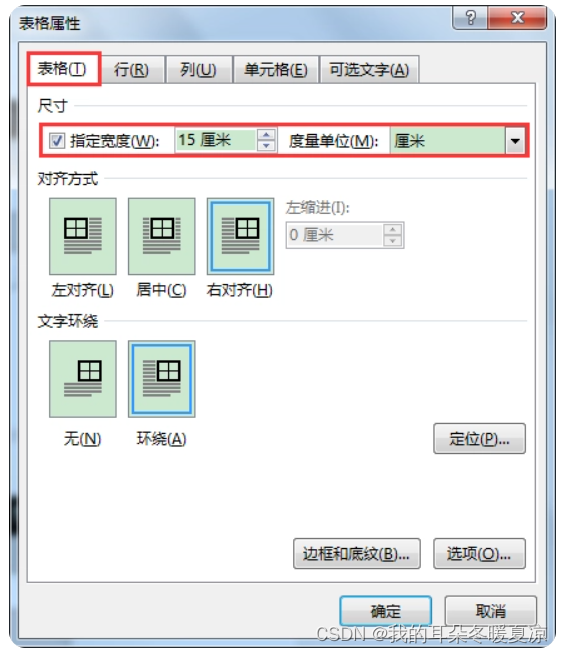Choose the no text wrapping (无) icon
563x654 pixels.
tap(83, 379)
